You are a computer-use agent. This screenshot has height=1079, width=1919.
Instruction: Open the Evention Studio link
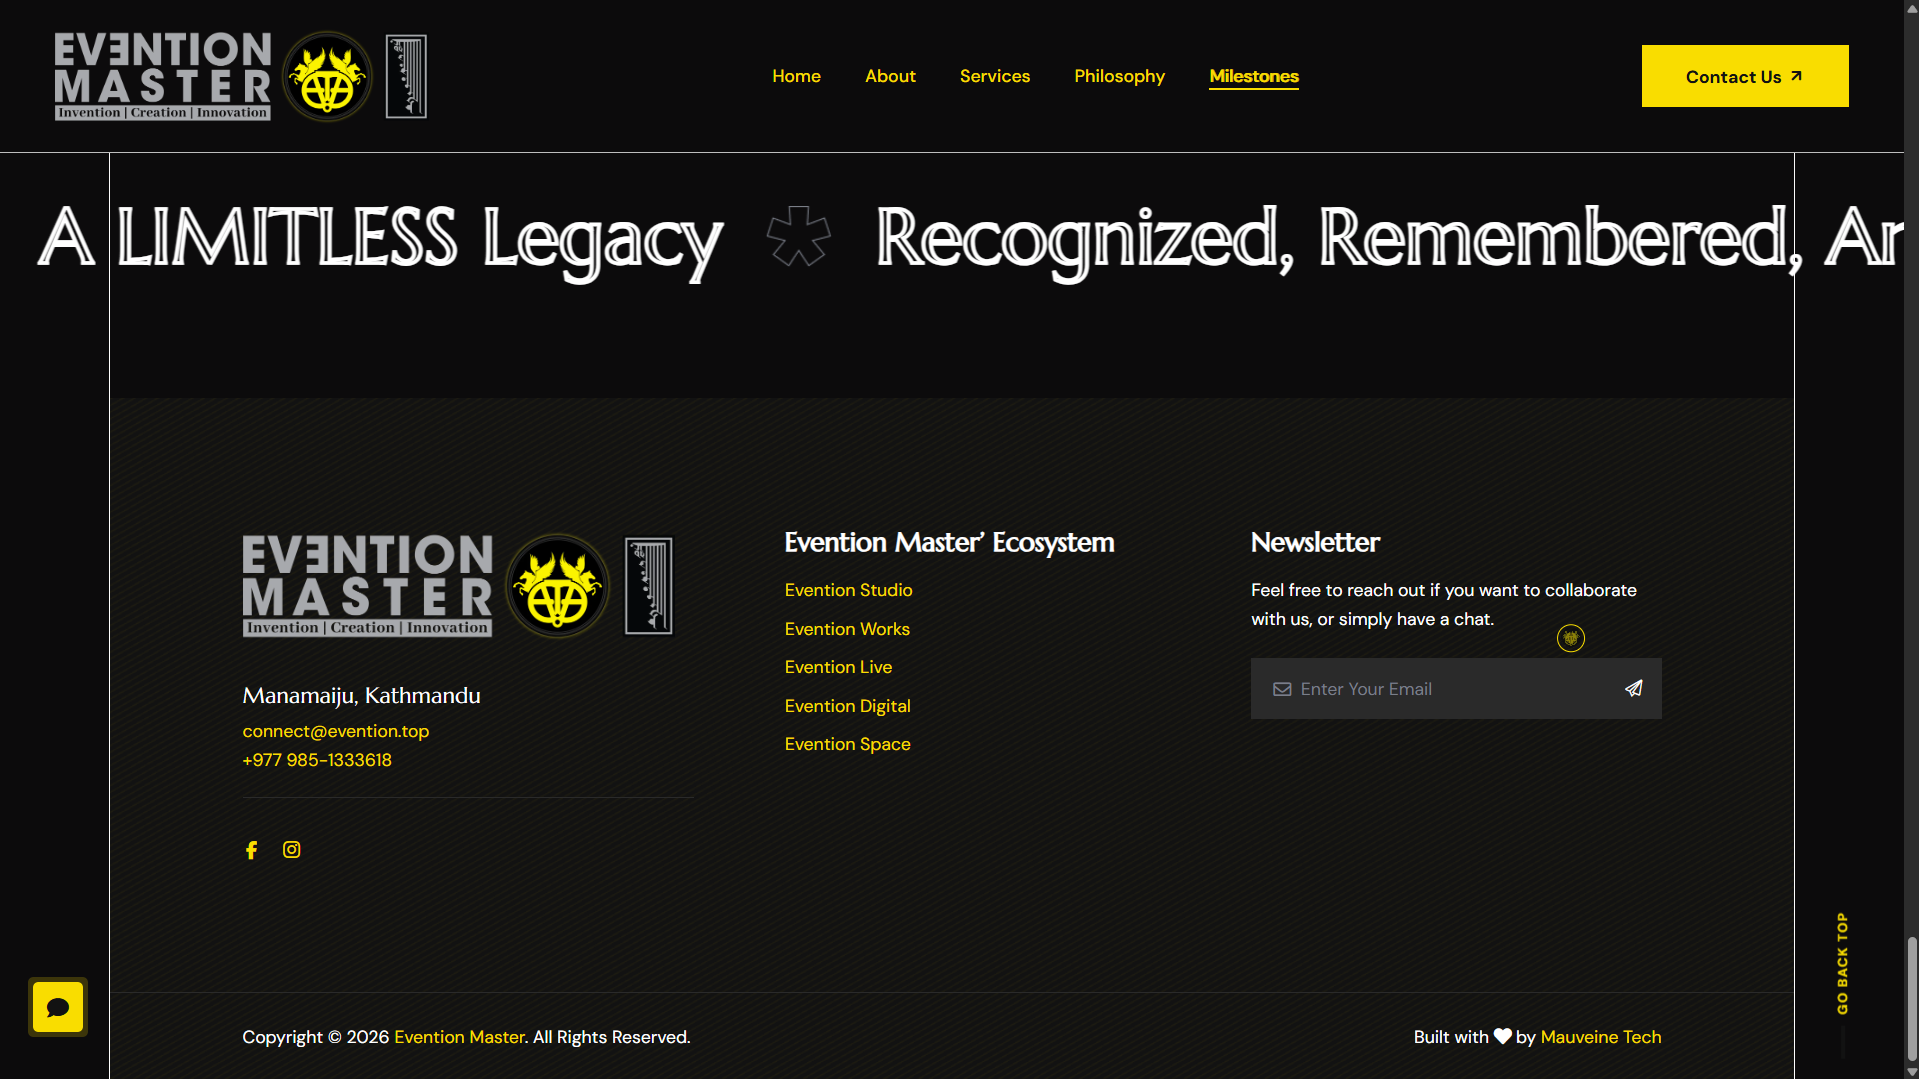coord(848,590)
